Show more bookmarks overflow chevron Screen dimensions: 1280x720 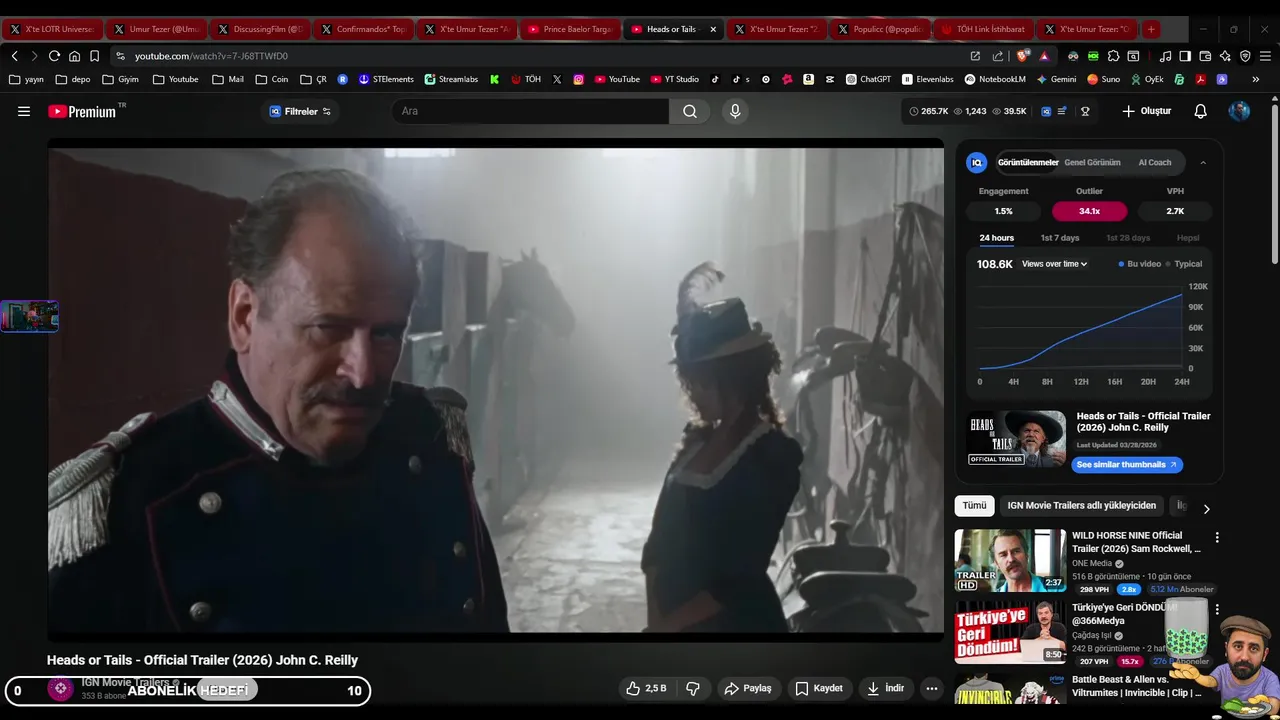click(x=1256, y=79)
